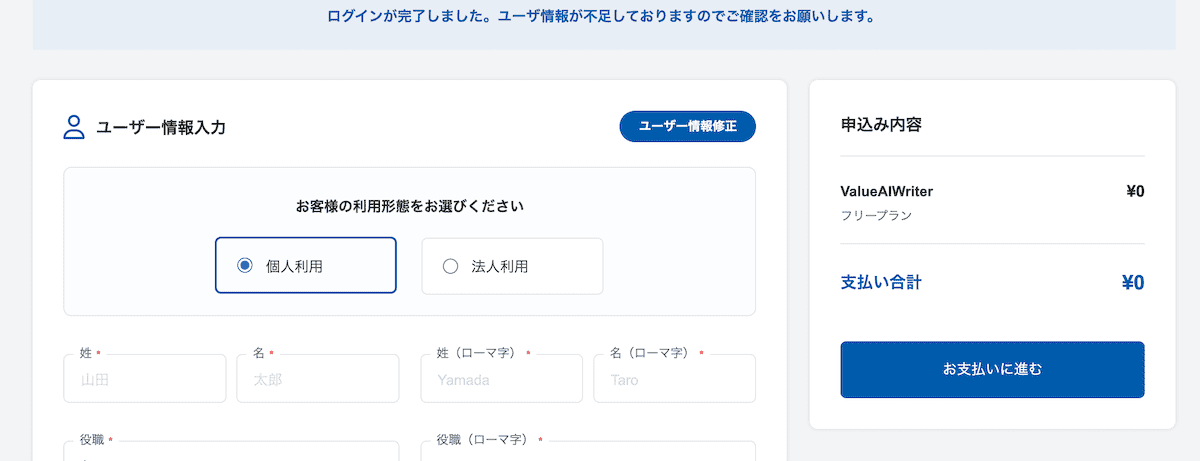Click the user profile icon beside ユーザー情報入力

point(74,127)
